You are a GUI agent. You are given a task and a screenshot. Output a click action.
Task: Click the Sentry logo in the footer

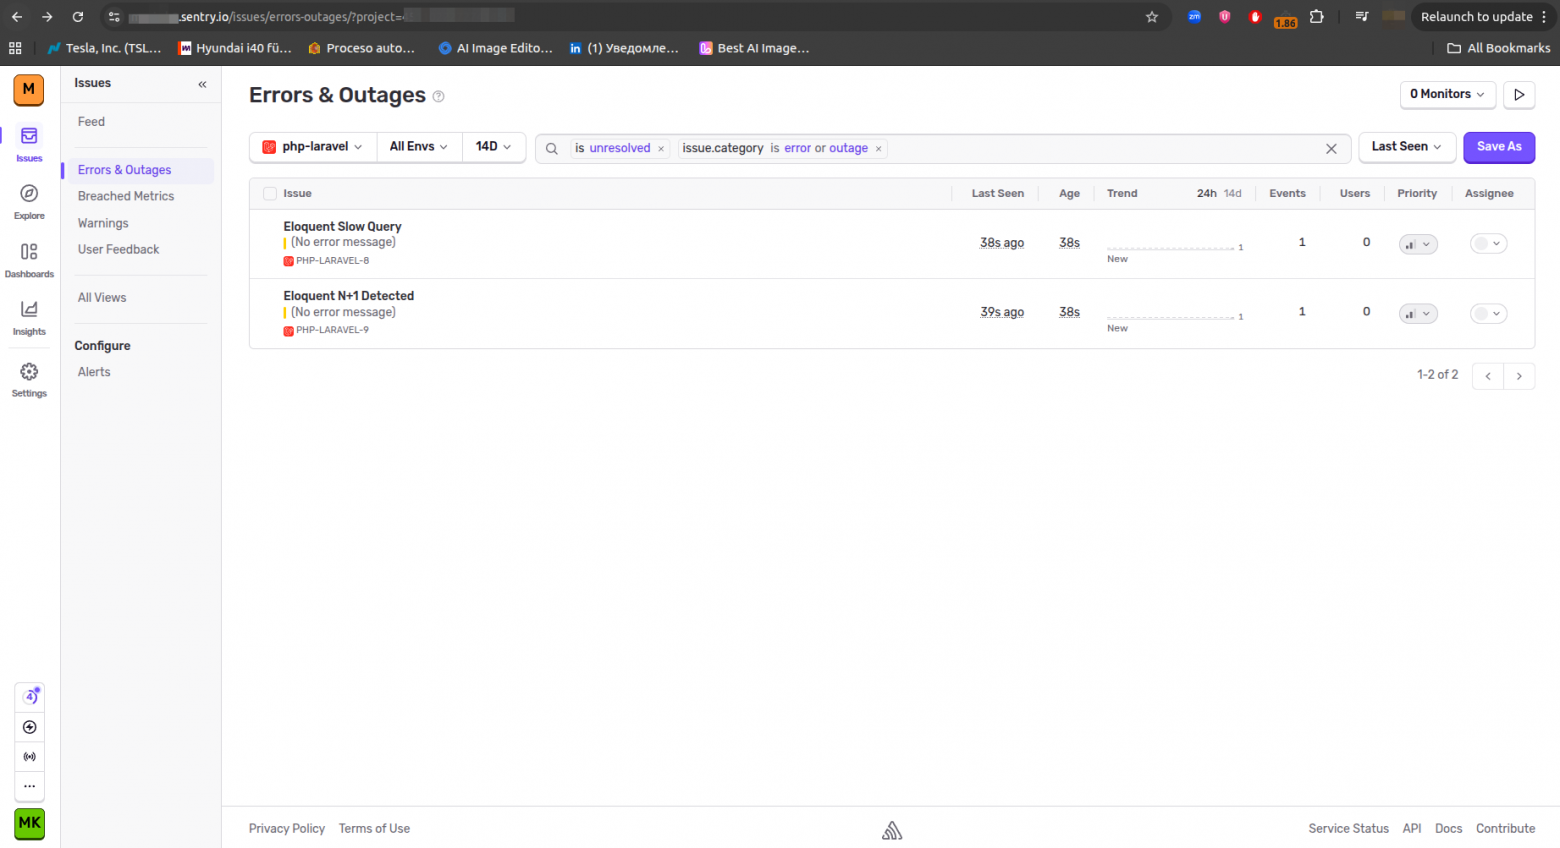click(x=891, y=830)
